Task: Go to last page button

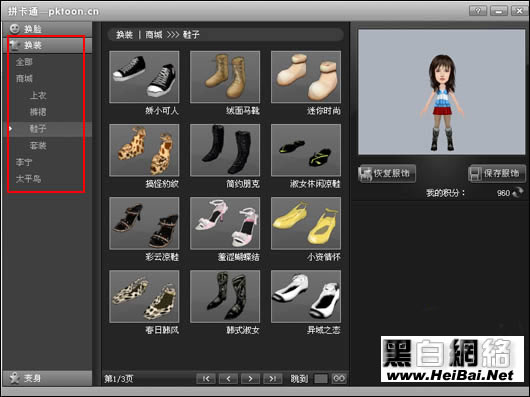Action: tap(273, 379)
